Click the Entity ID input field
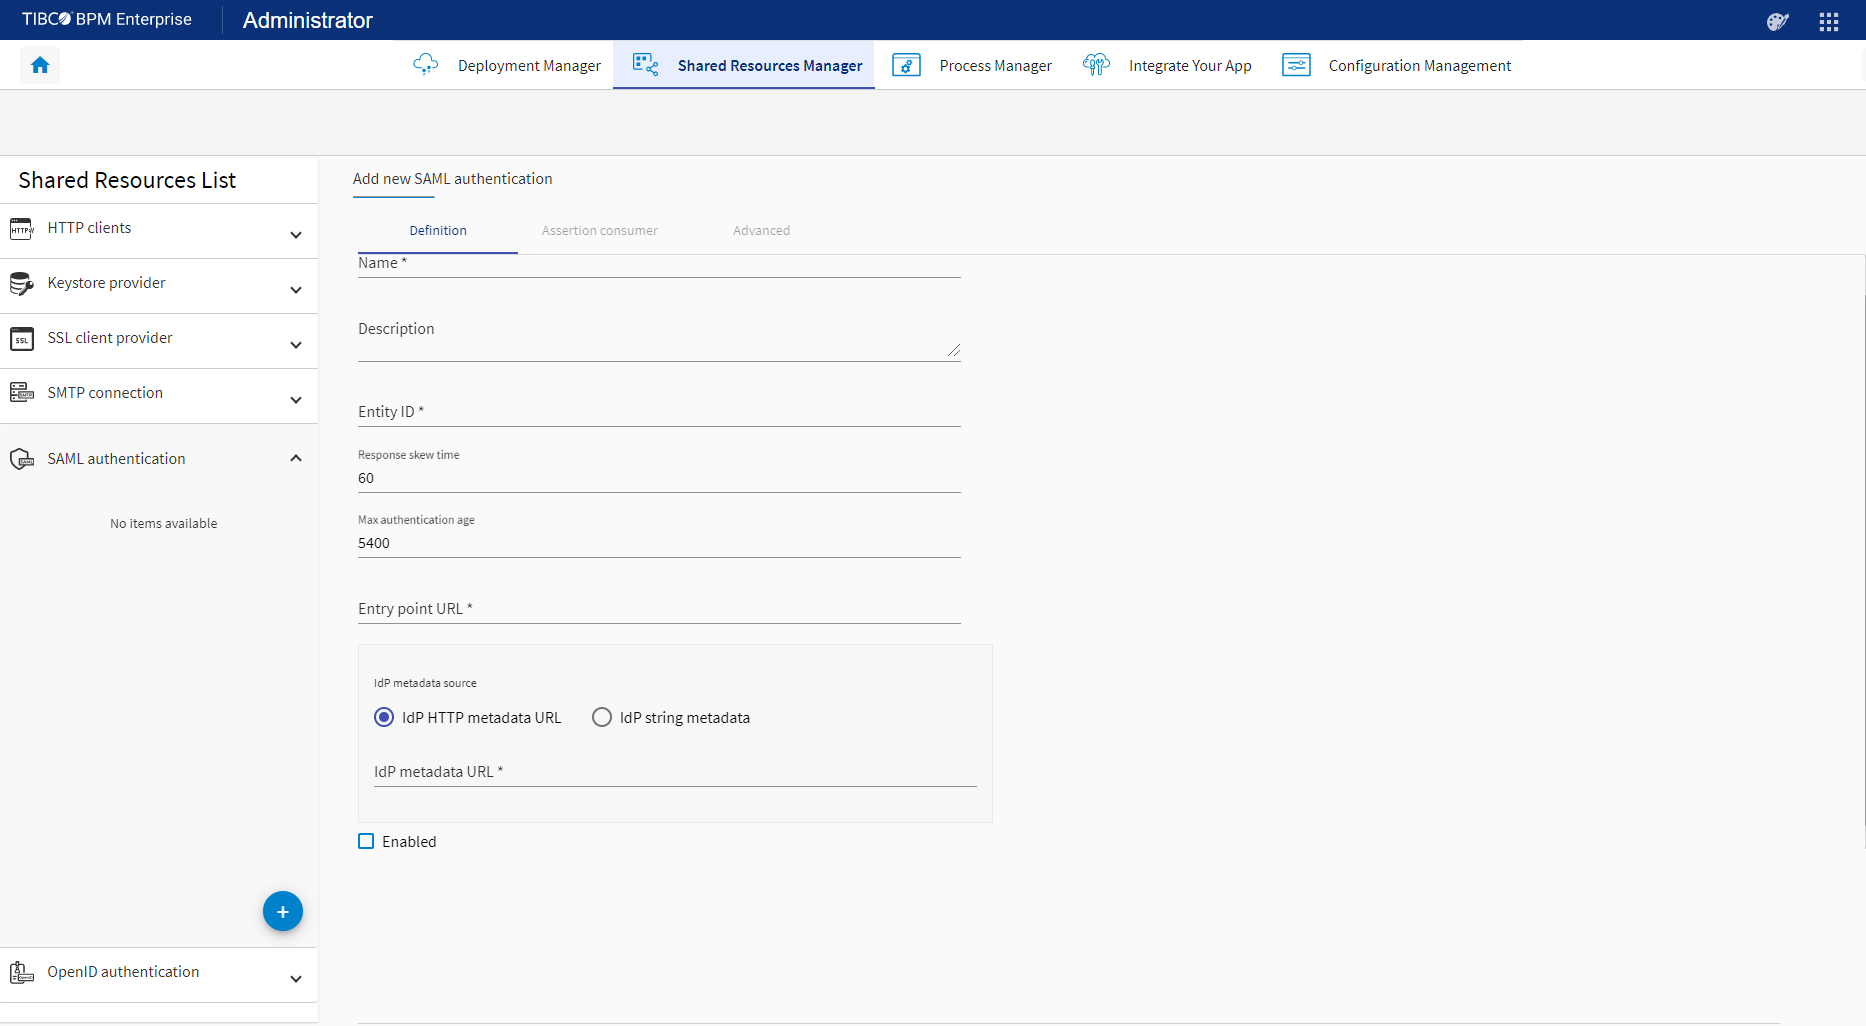Image resolution: width=1866 pixels, height=1026 pixels. pos(659,412)
